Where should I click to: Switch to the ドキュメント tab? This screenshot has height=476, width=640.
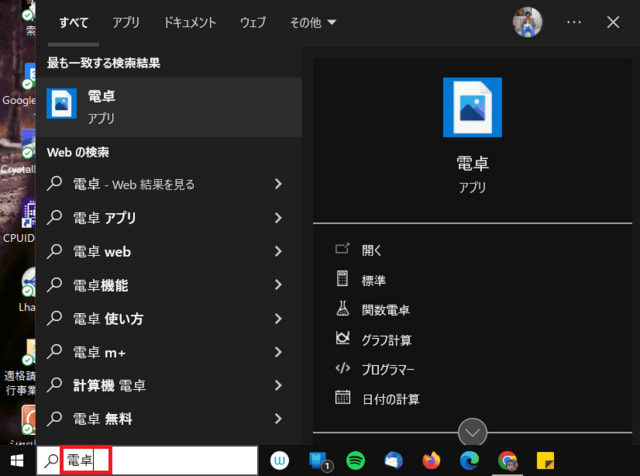coord(190,22)
